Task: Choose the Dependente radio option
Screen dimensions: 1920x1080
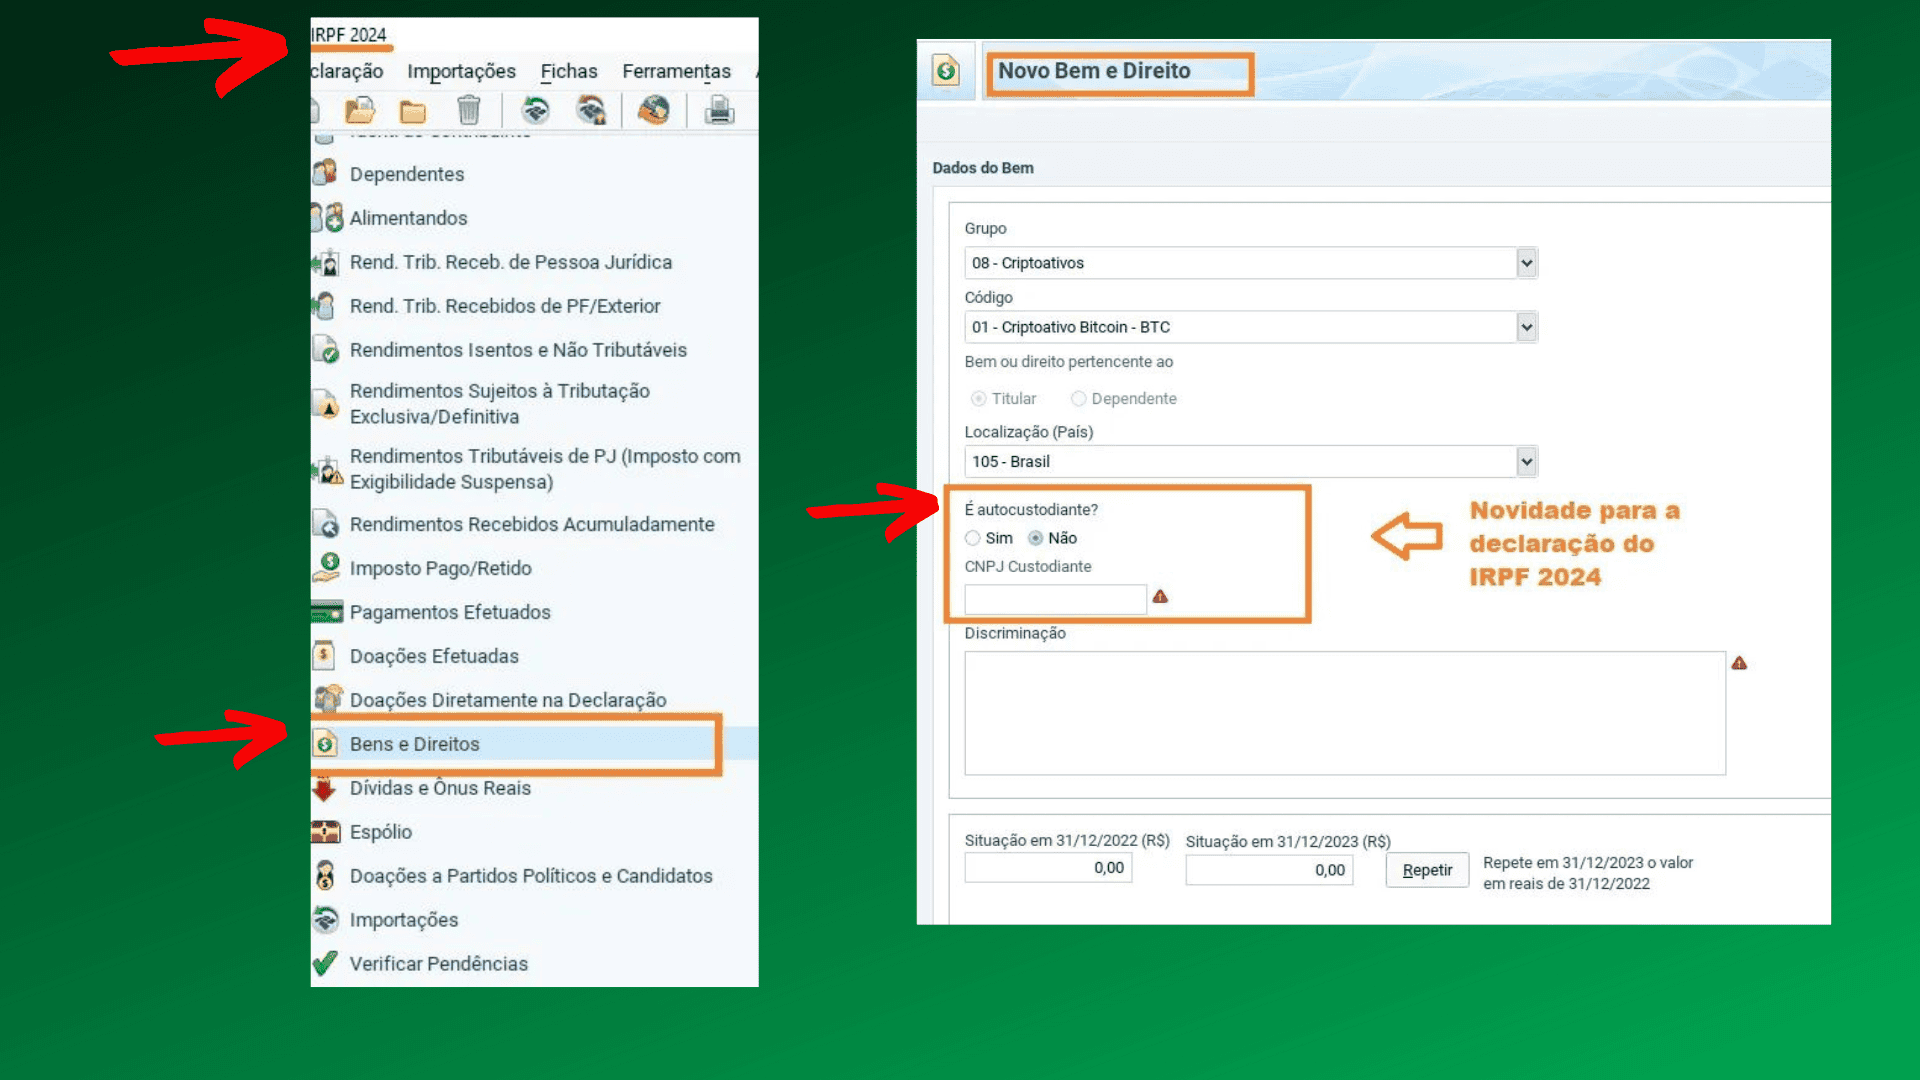Action: pyautogui.click(x=1078, y=399)
